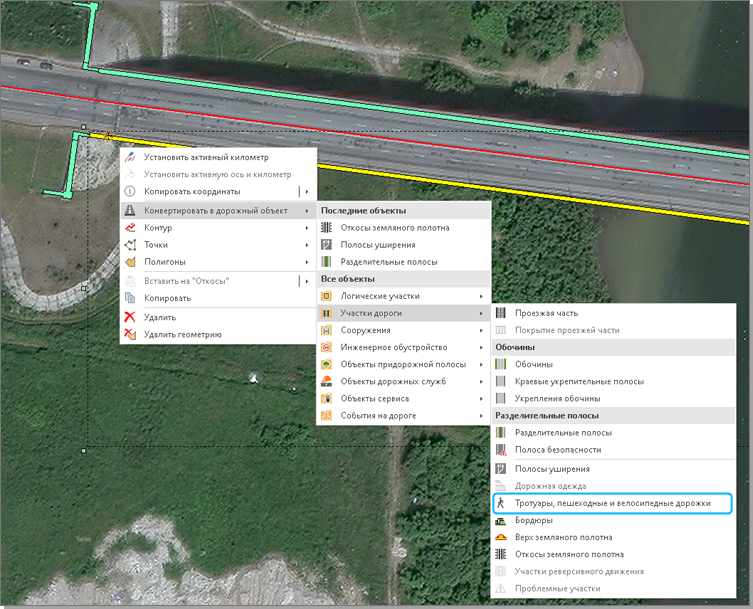Click the 'Установить активный километр' icon

click(x=130, y=157)
